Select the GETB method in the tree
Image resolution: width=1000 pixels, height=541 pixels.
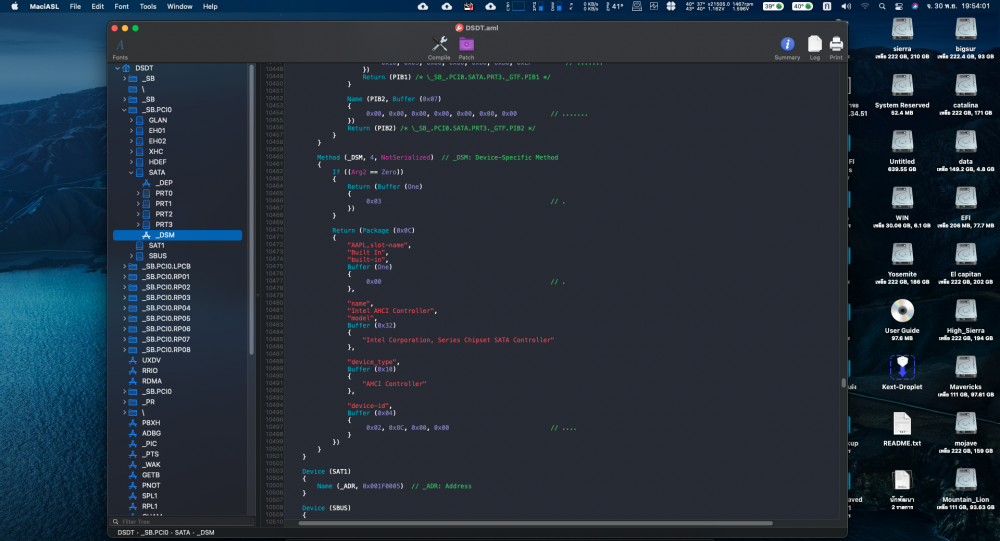click(x=151, y=475)
